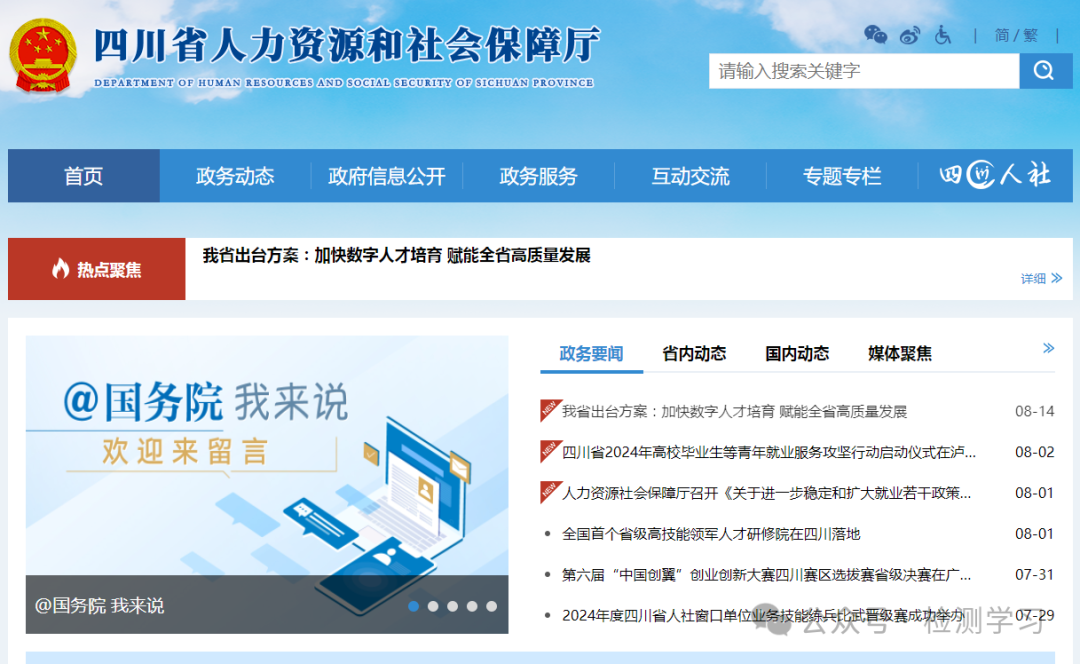Select the second carousel dot
The width and height of the screenshot is (1080, 664).
coord(433,605)
